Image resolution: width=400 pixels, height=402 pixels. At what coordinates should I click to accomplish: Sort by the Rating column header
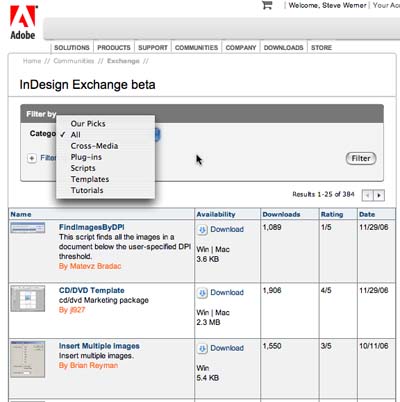pyautogui.click(x=332, y=214)
